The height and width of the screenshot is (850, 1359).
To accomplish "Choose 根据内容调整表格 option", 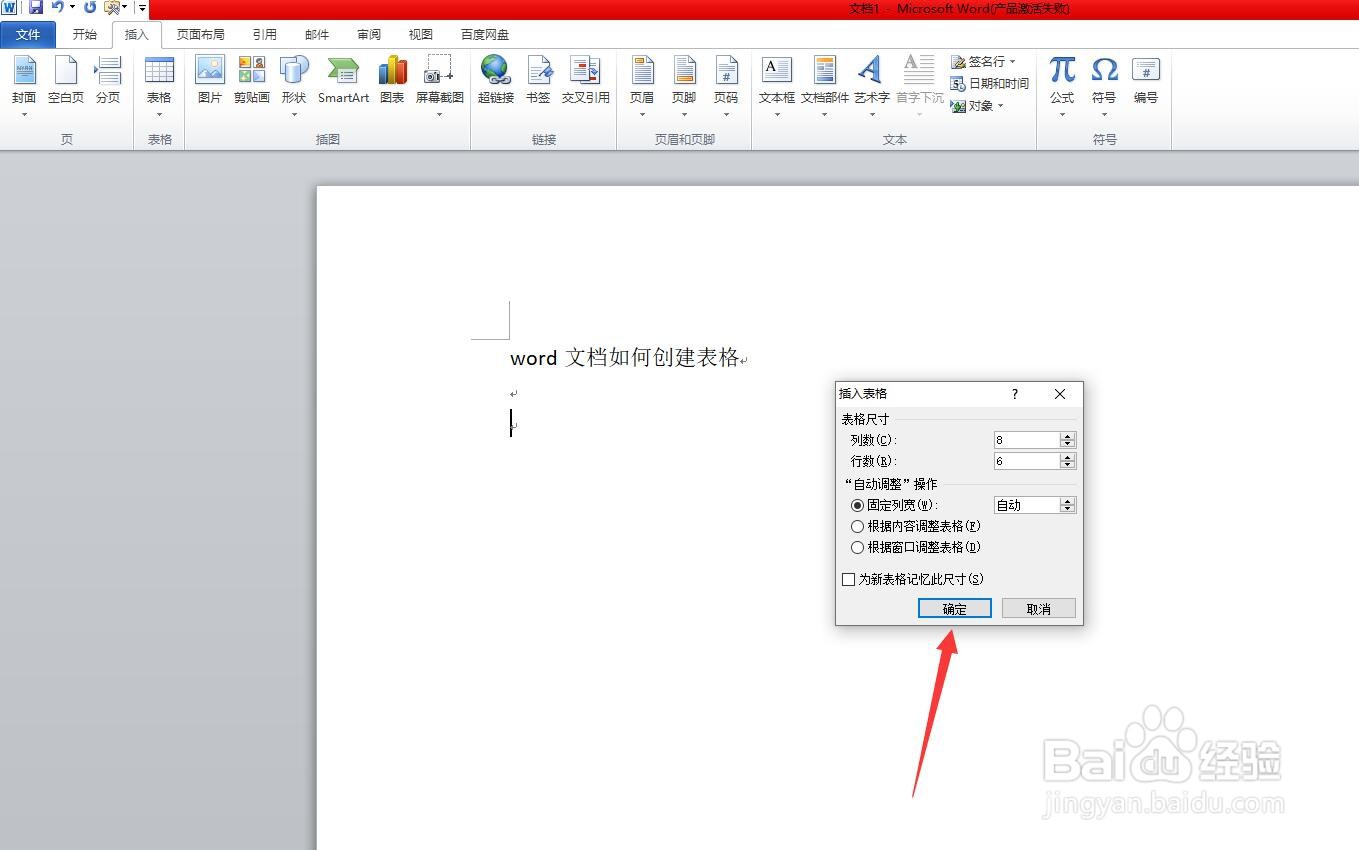I will (857, 526).
